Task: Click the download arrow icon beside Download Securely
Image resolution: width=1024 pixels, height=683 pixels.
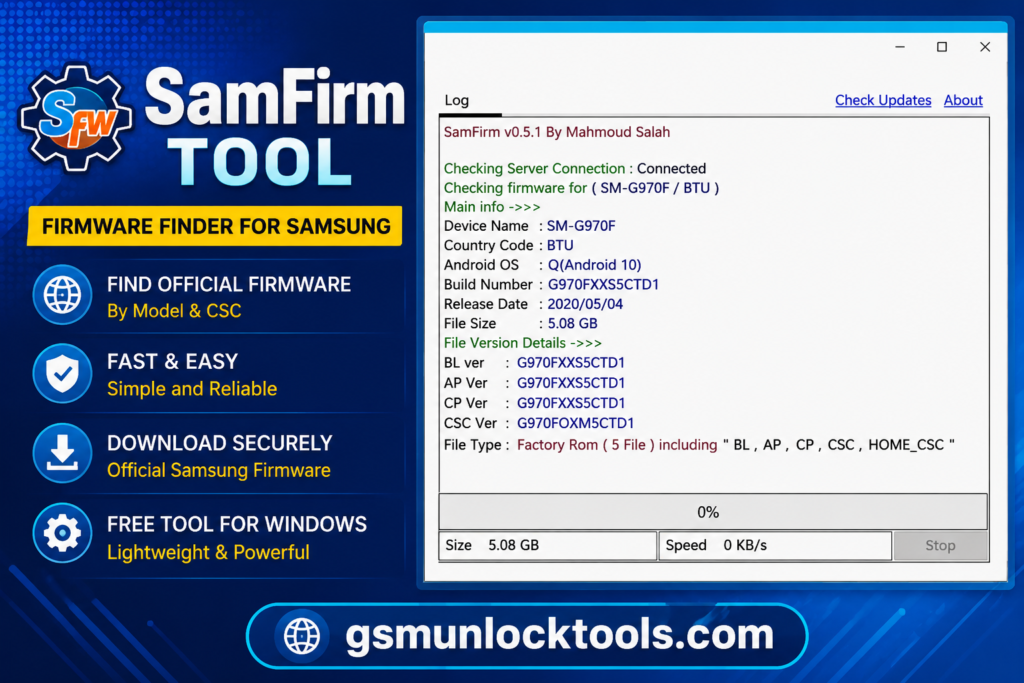Action: (x=63, y=453)
